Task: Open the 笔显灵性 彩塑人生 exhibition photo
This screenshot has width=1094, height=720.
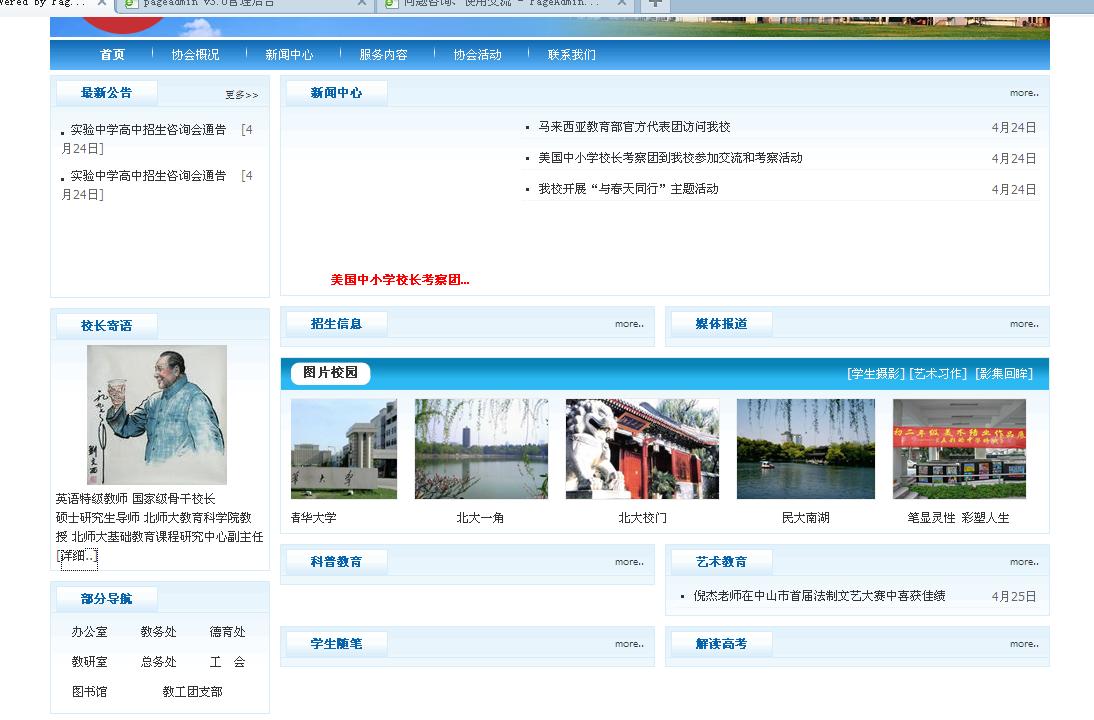Action: pyautogui.click(x=958, y=449)
